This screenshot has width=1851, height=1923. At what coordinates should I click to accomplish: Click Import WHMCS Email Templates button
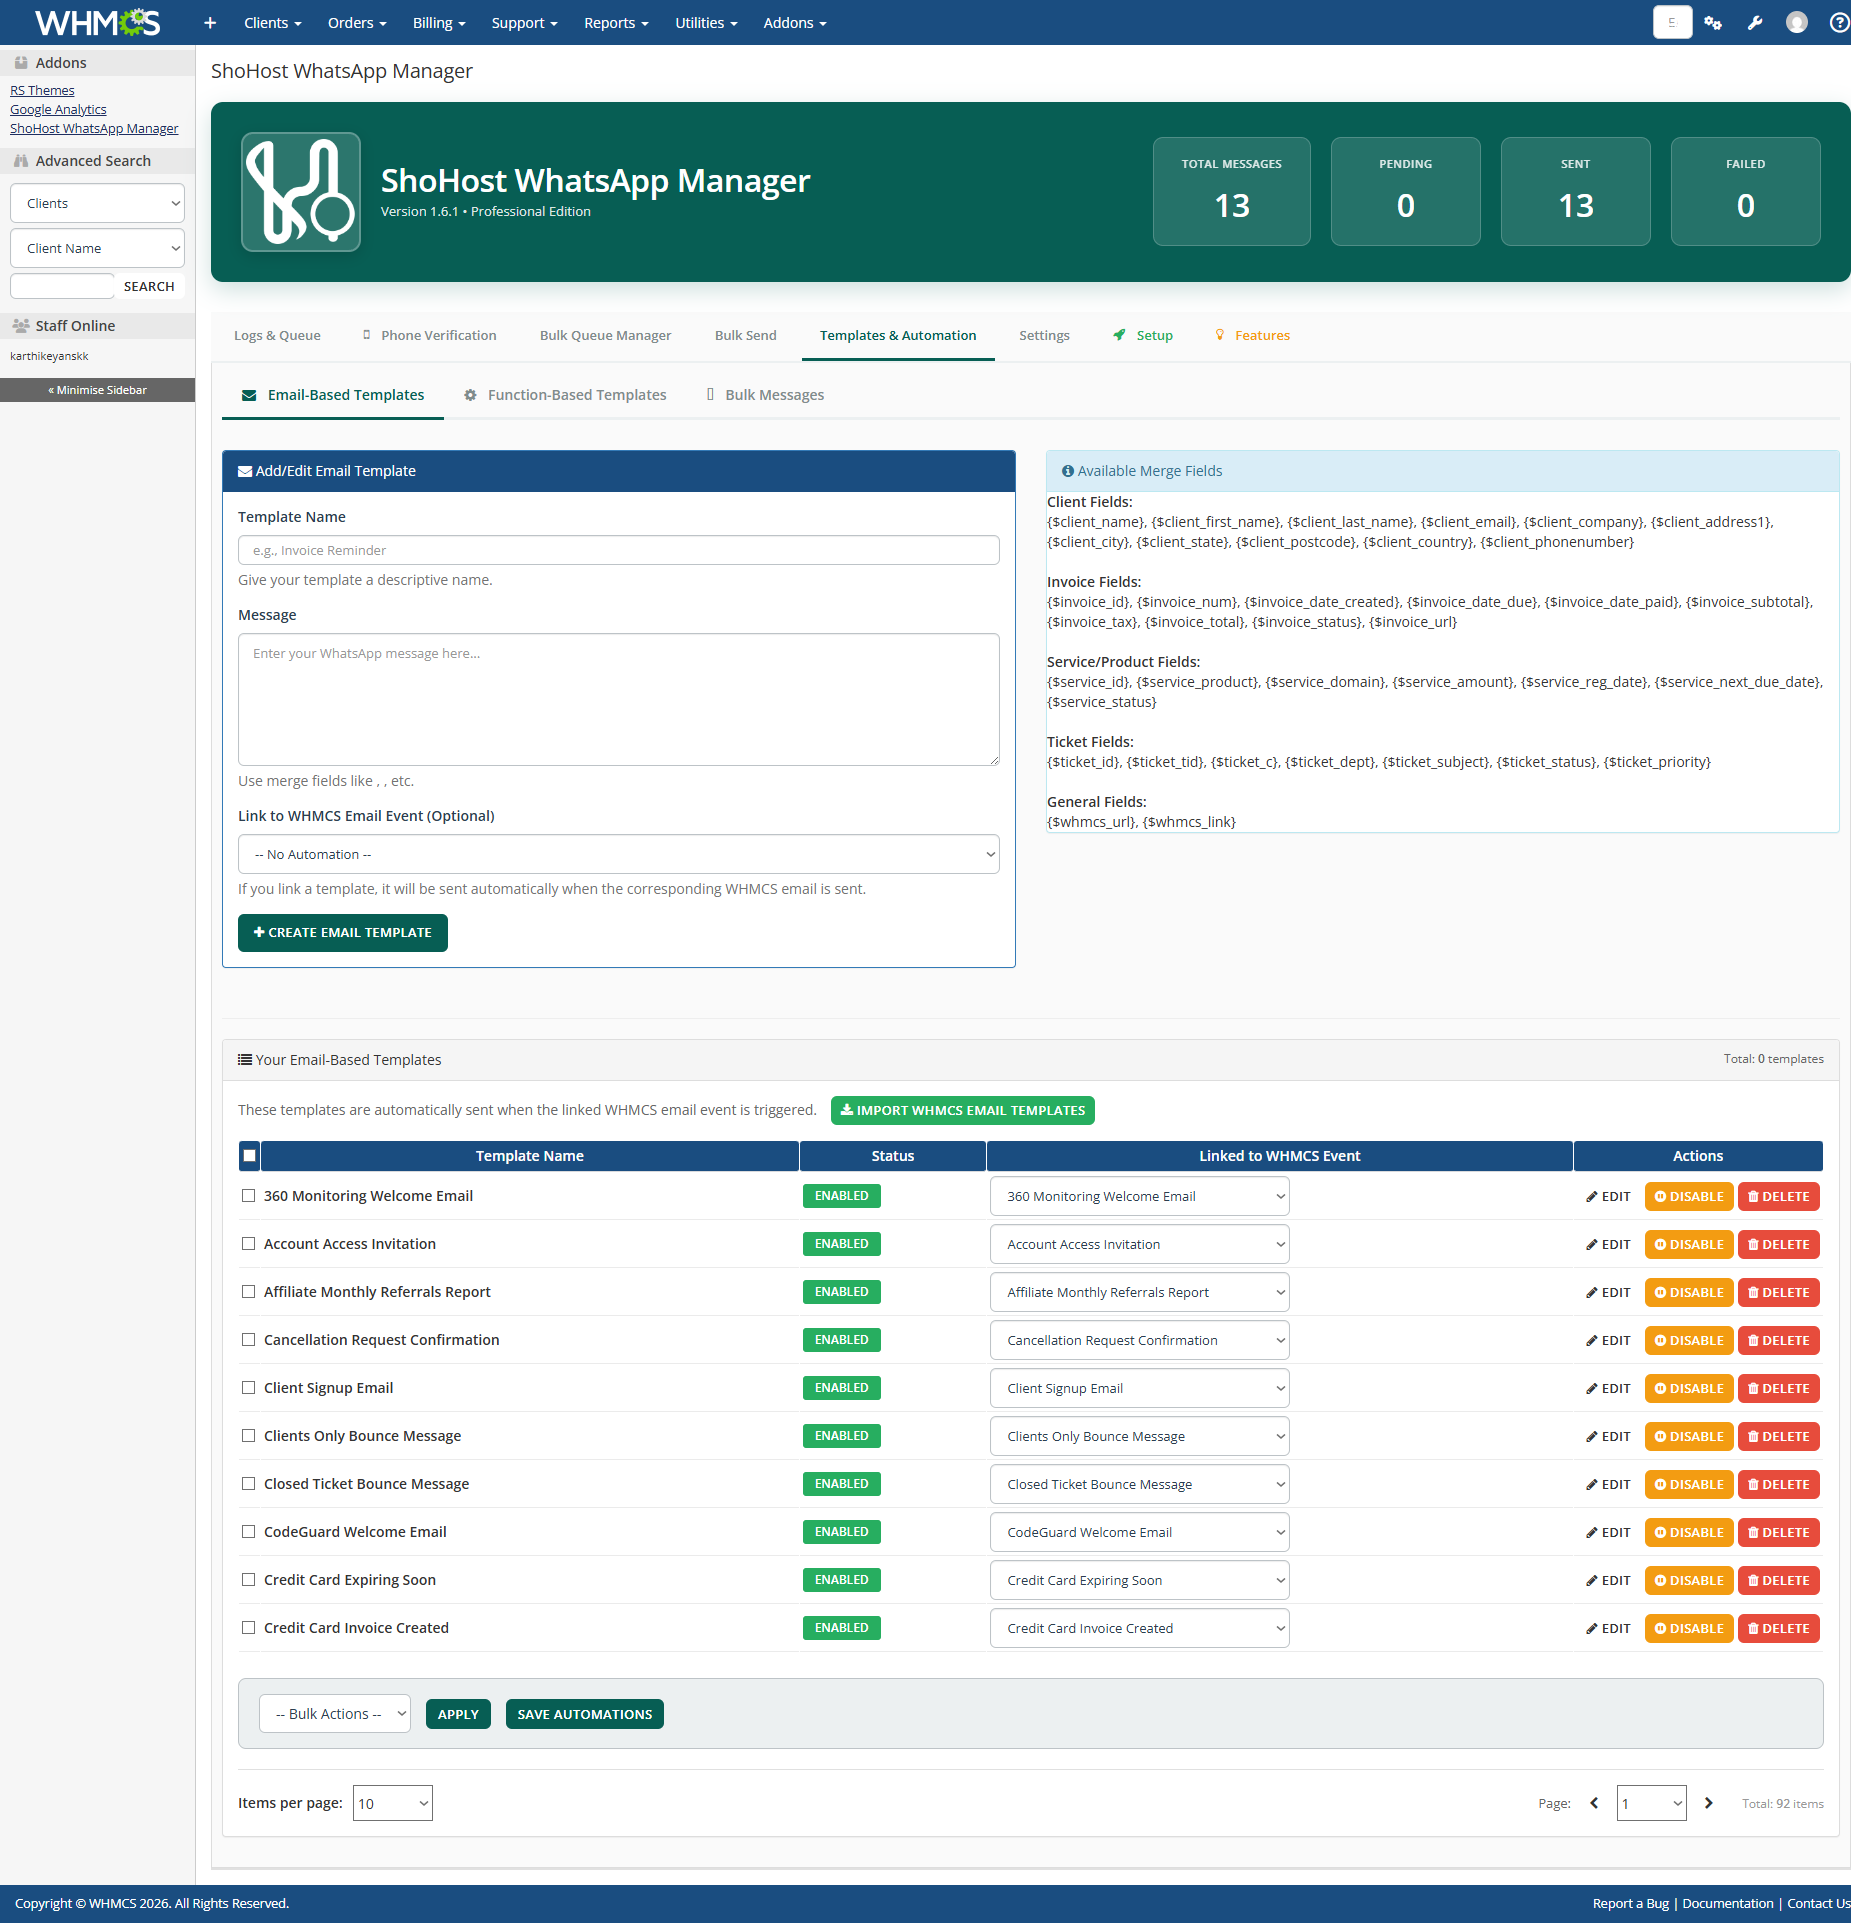963,1110
